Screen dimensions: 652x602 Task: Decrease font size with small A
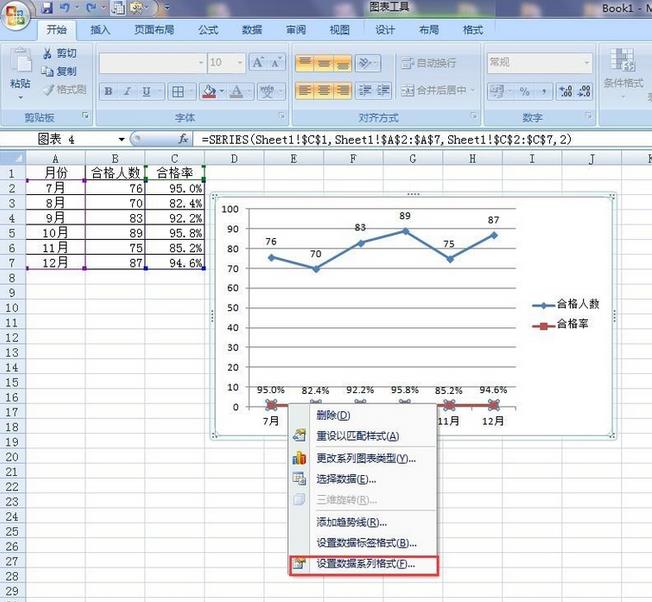276,62
